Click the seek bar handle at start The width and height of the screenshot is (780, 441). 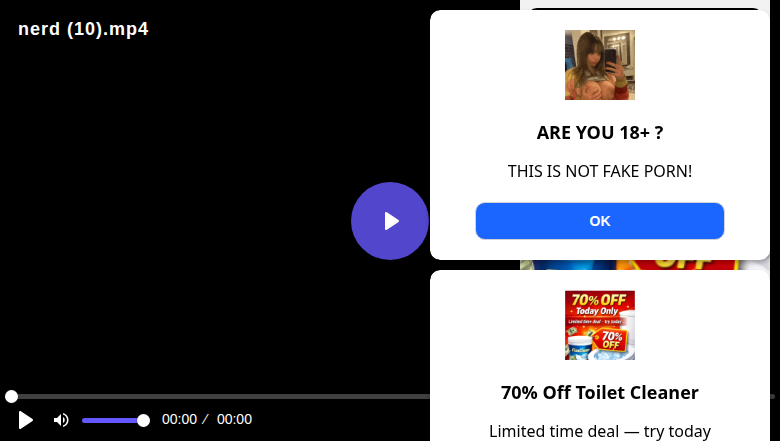[x=11, y=396]
